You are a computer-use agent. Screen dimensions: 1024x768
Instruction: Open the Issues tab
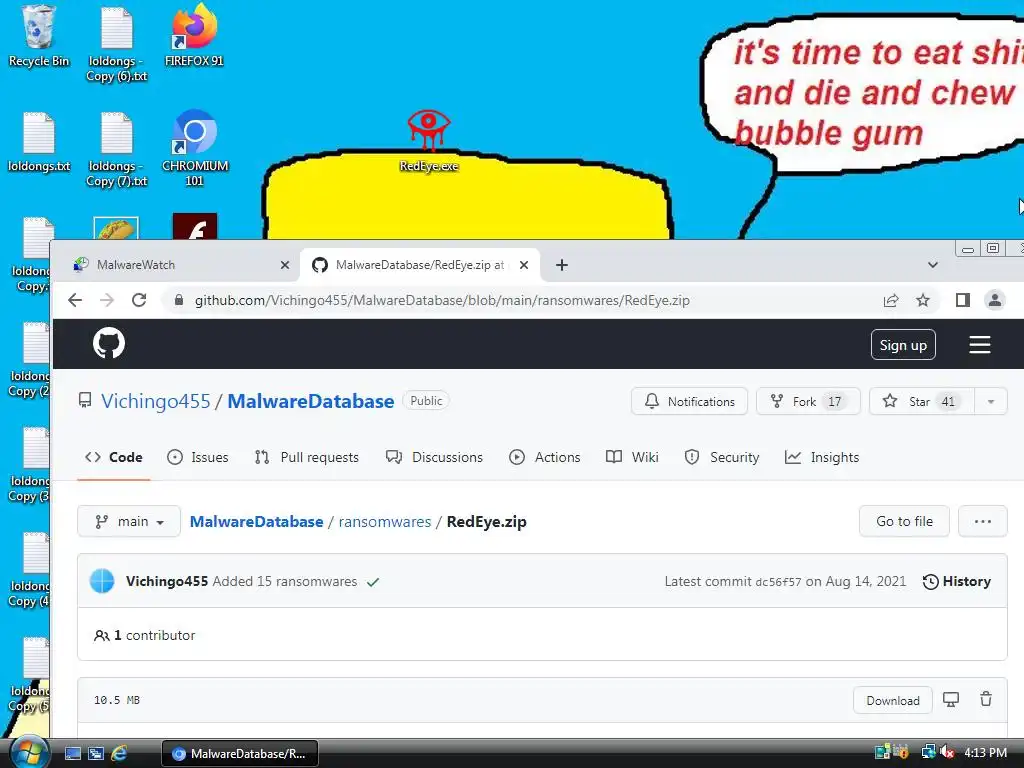(x=198, y=457)
